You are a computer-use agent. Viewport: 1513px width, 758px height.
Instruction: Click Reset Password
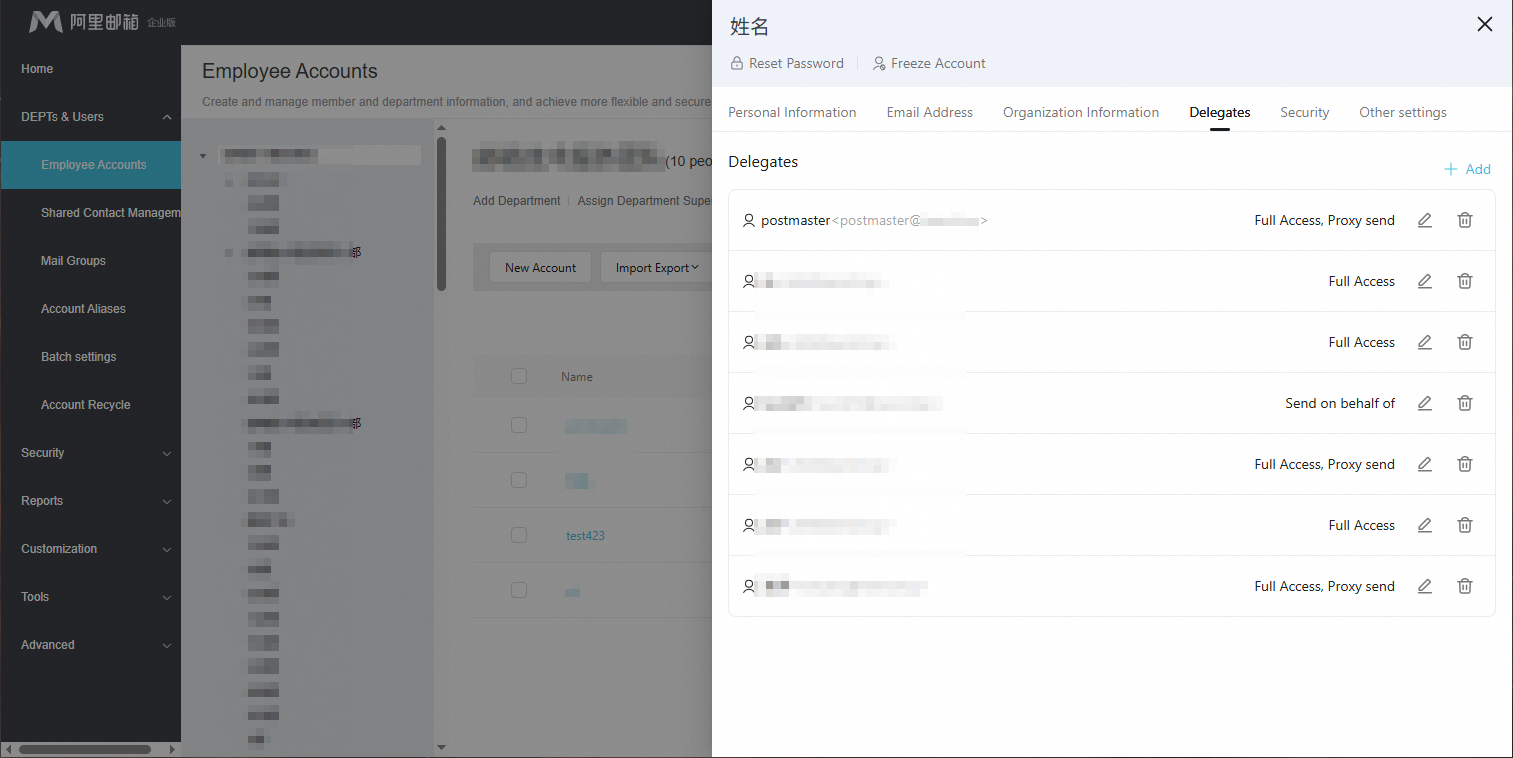click(x=787, y=63)
